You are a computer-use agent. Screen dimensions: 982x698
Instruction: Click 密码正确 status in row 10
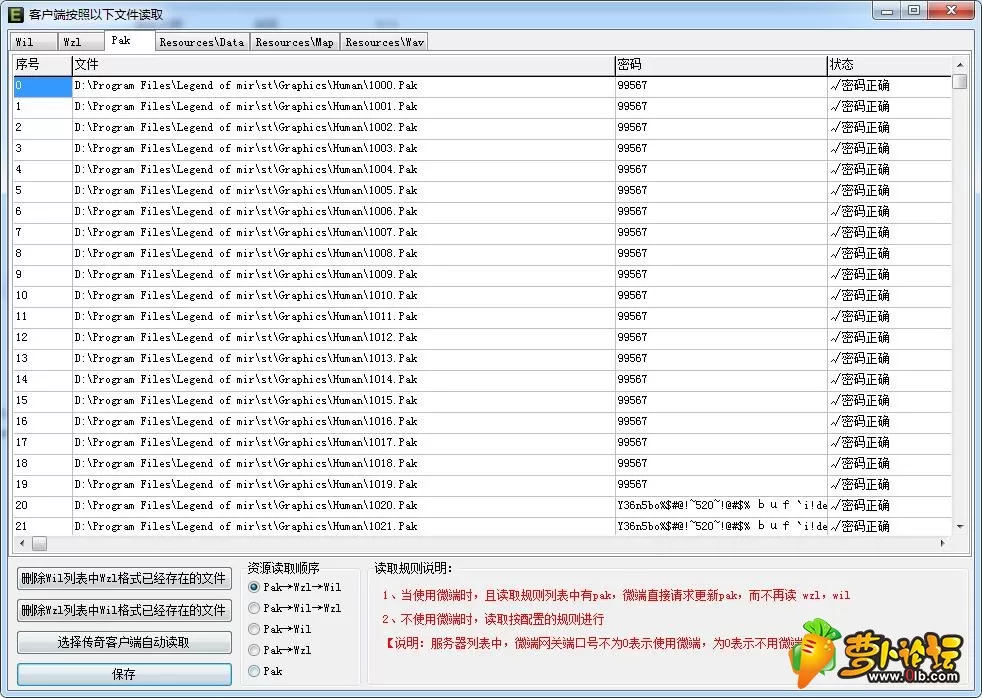(890, 295)
